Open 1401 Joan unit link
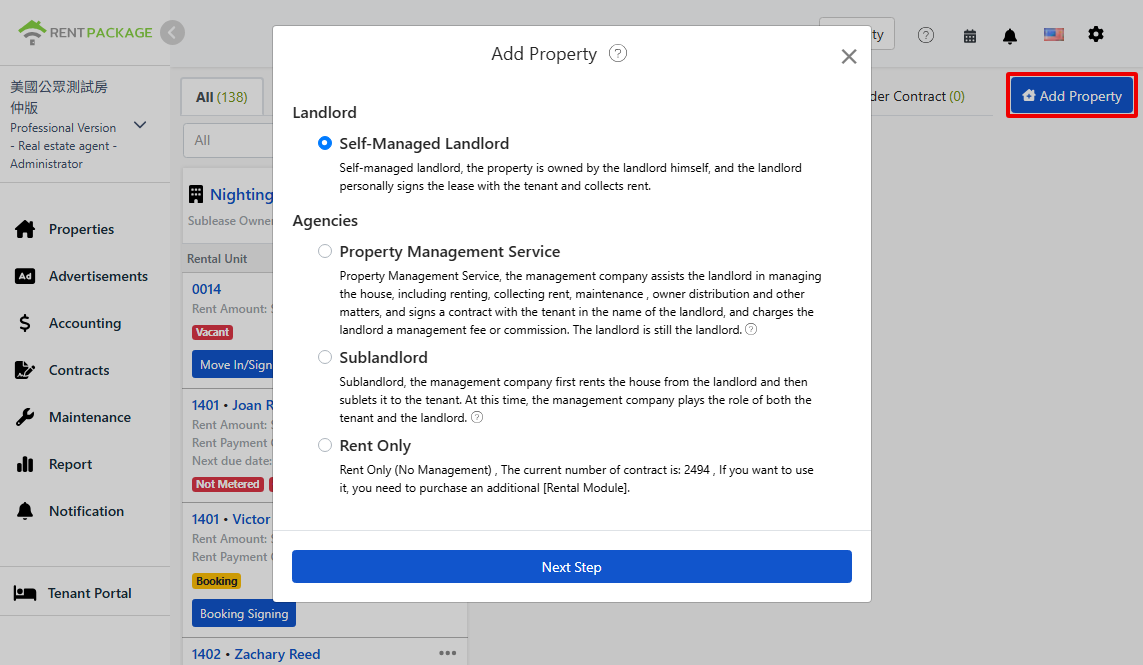This screenshot has width=1143, height=665. tap(233, 405)
